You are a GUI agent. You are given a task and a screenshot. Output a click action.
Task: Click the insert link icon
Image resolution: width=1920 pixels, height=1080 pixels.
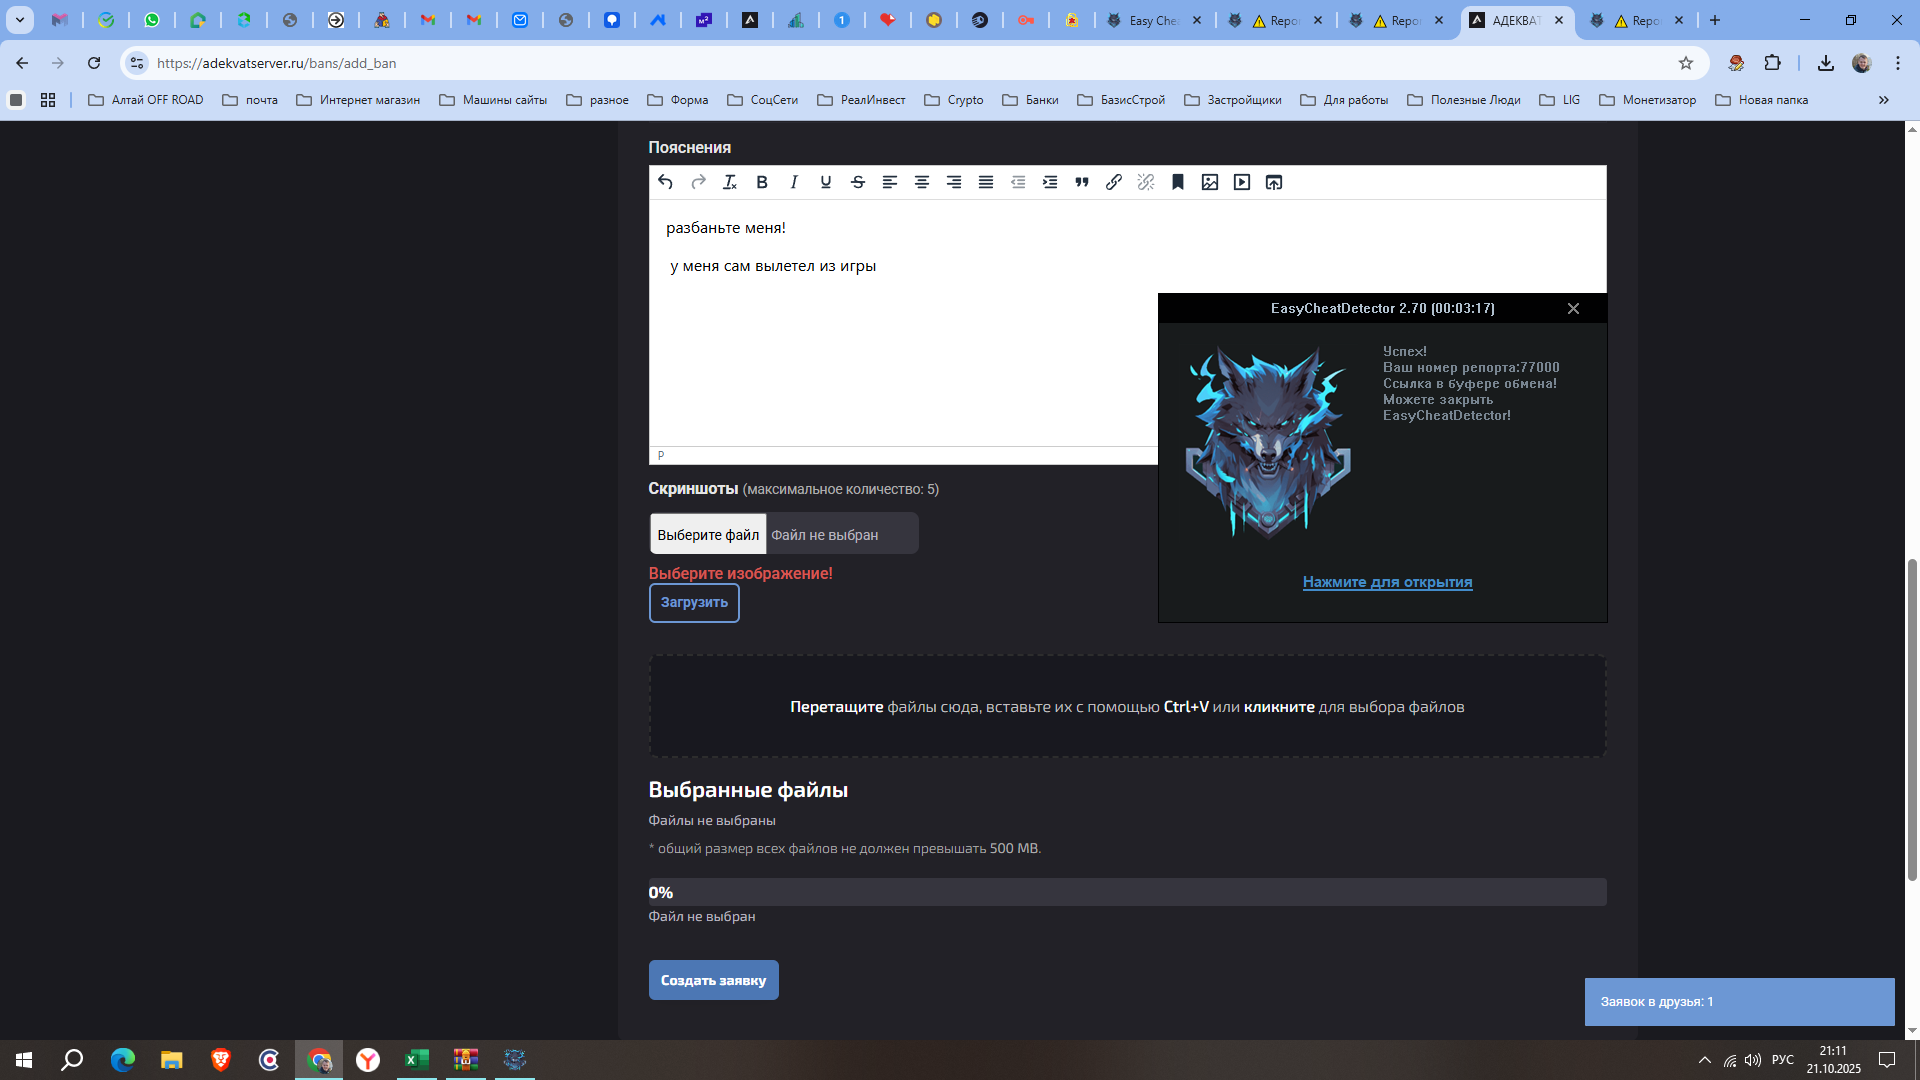(x=1114, y=182)
